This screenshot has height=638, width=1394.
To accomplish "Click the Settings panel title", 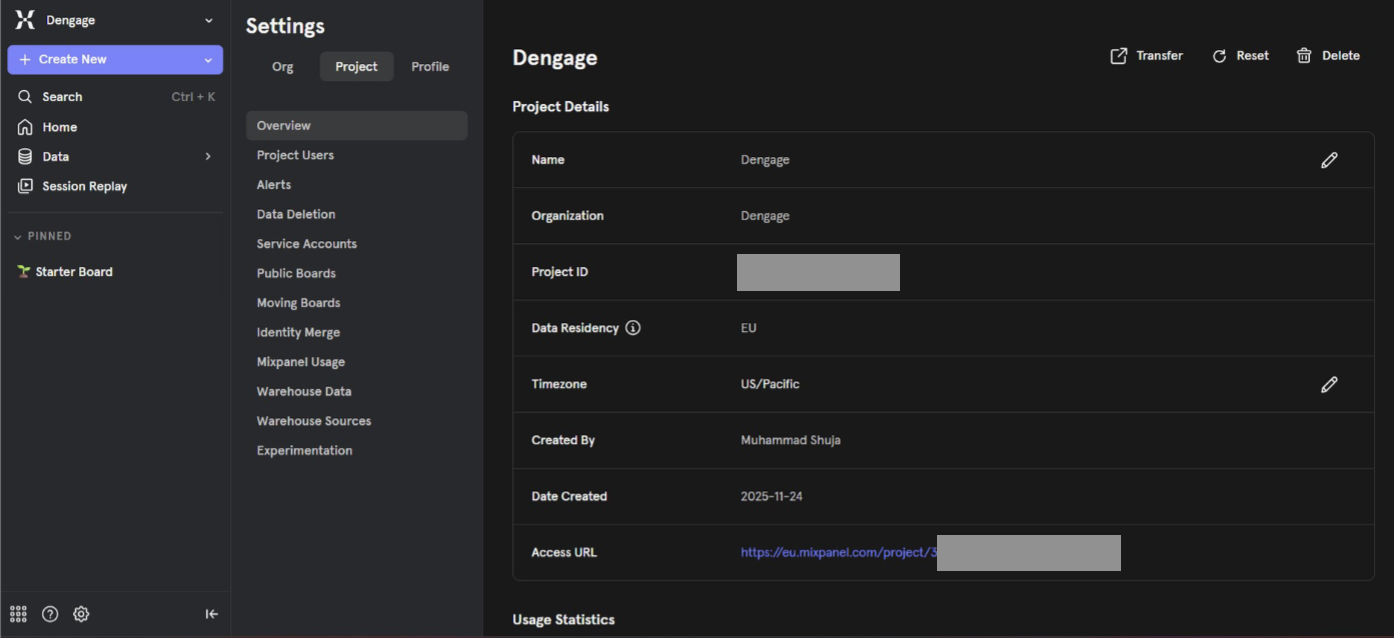I will pos(285,27).
